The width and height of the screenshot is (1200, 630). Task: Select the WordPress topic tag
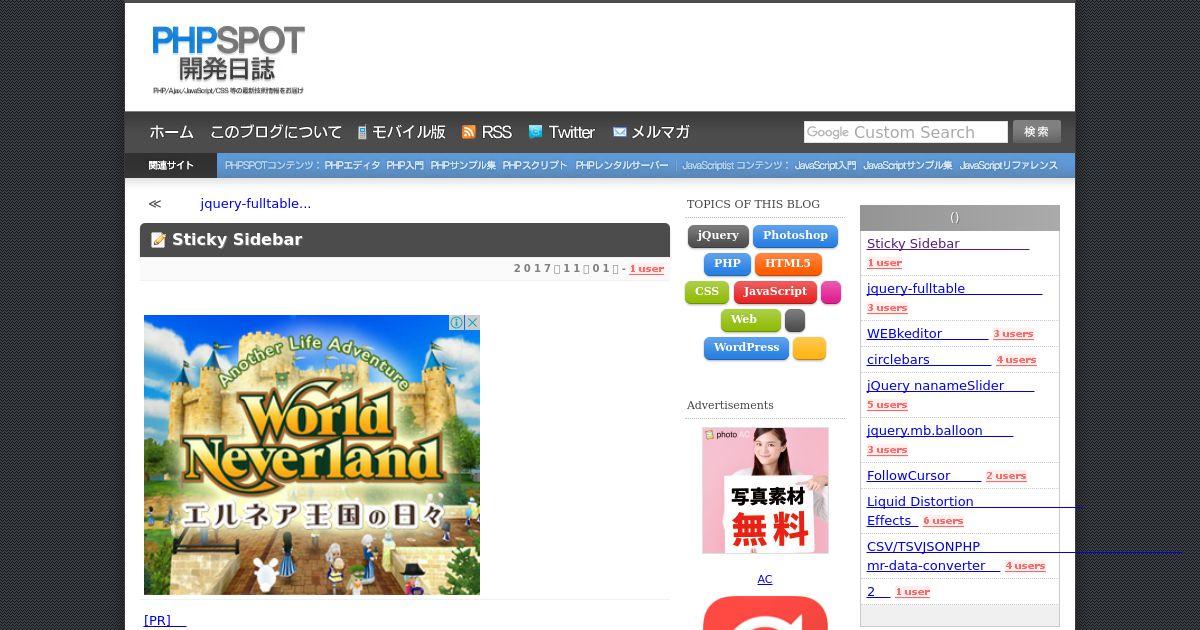(746, 348)
